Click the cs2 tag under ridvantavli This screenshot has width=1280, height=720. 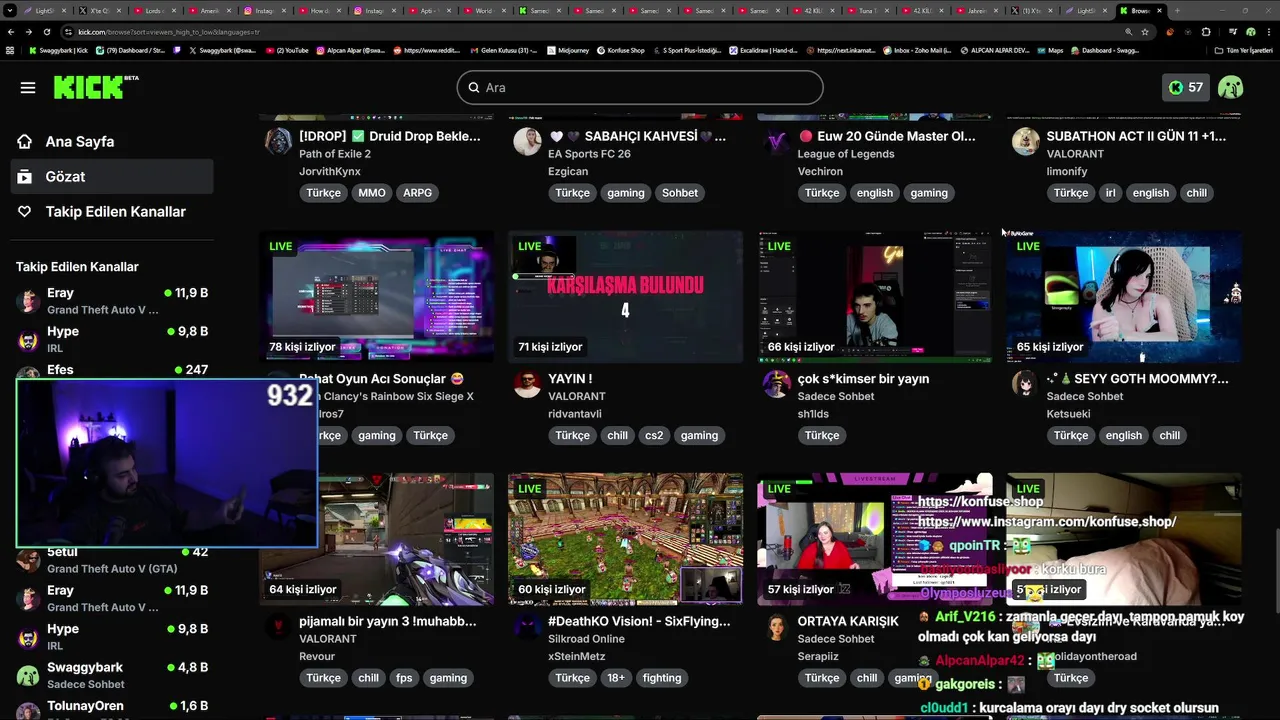[x=654, y=435]
